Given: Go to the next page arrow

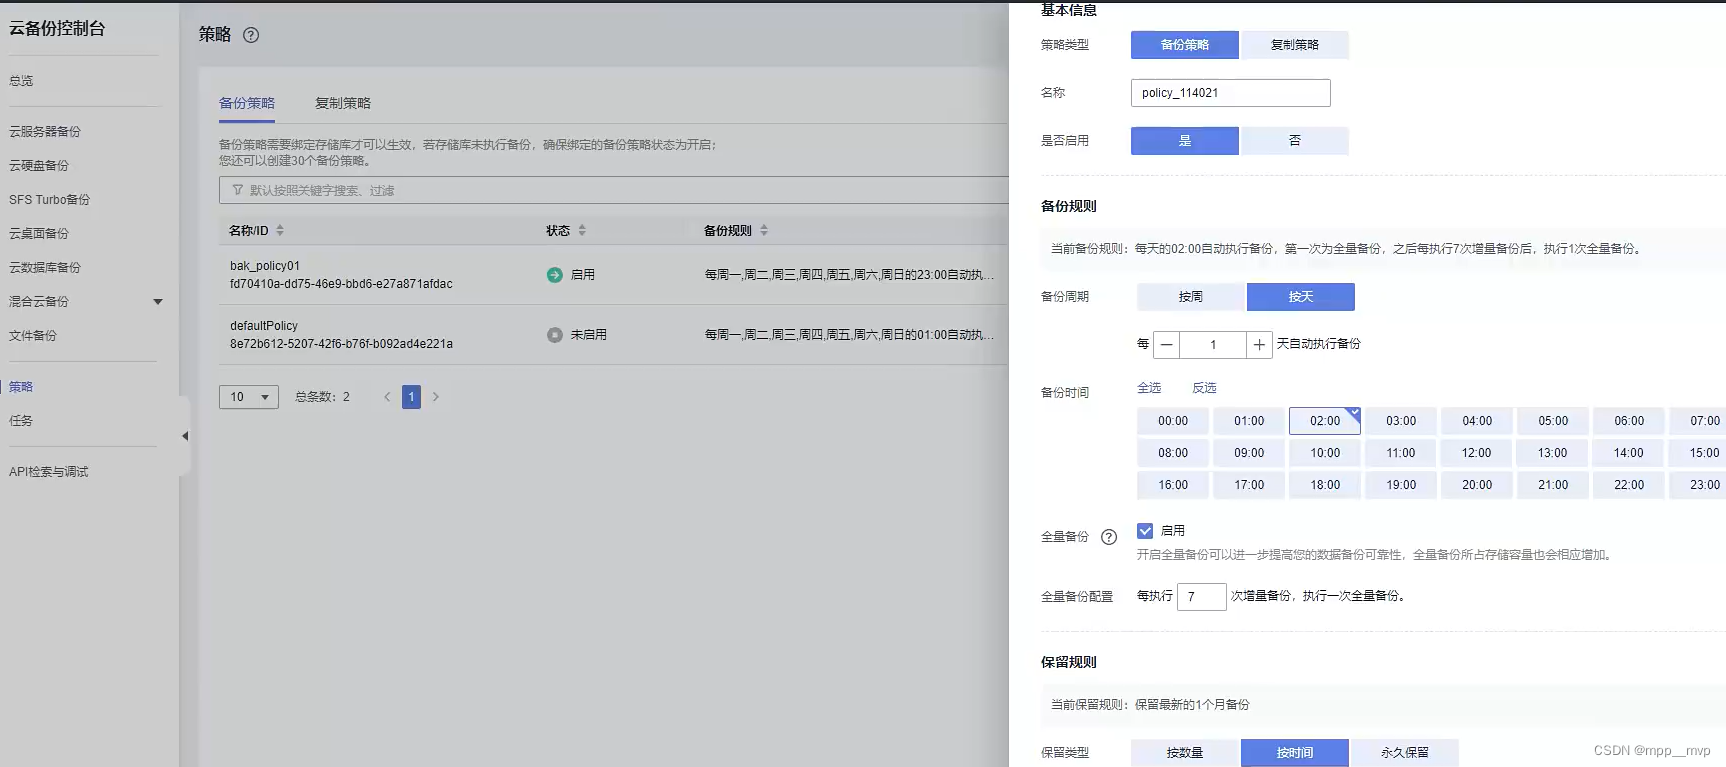Looking at the screenshot, I should pyautogui.click(x=436, y=397).
